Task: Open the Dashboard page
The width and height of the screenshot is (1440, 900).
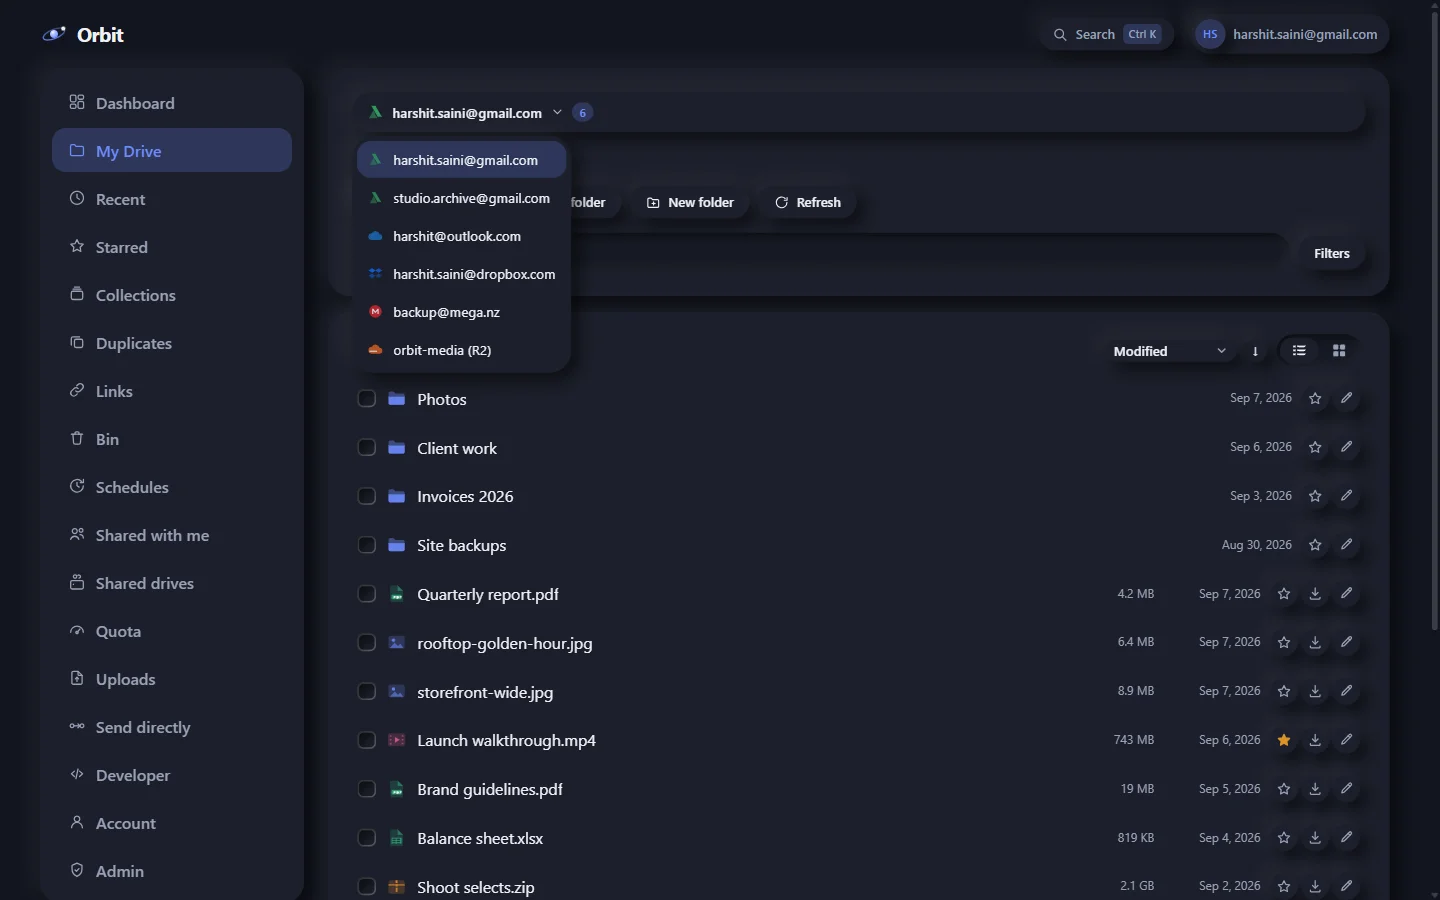Action: (172, 103)
